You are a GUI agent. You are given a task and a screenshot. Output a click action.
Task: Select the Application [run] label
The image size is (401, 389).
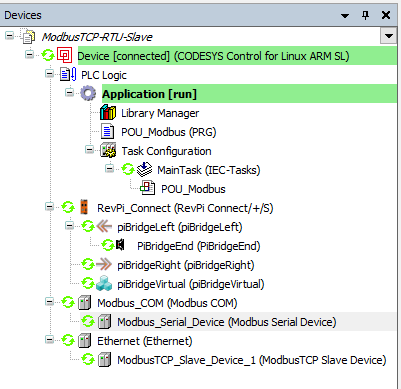point(149,94)
